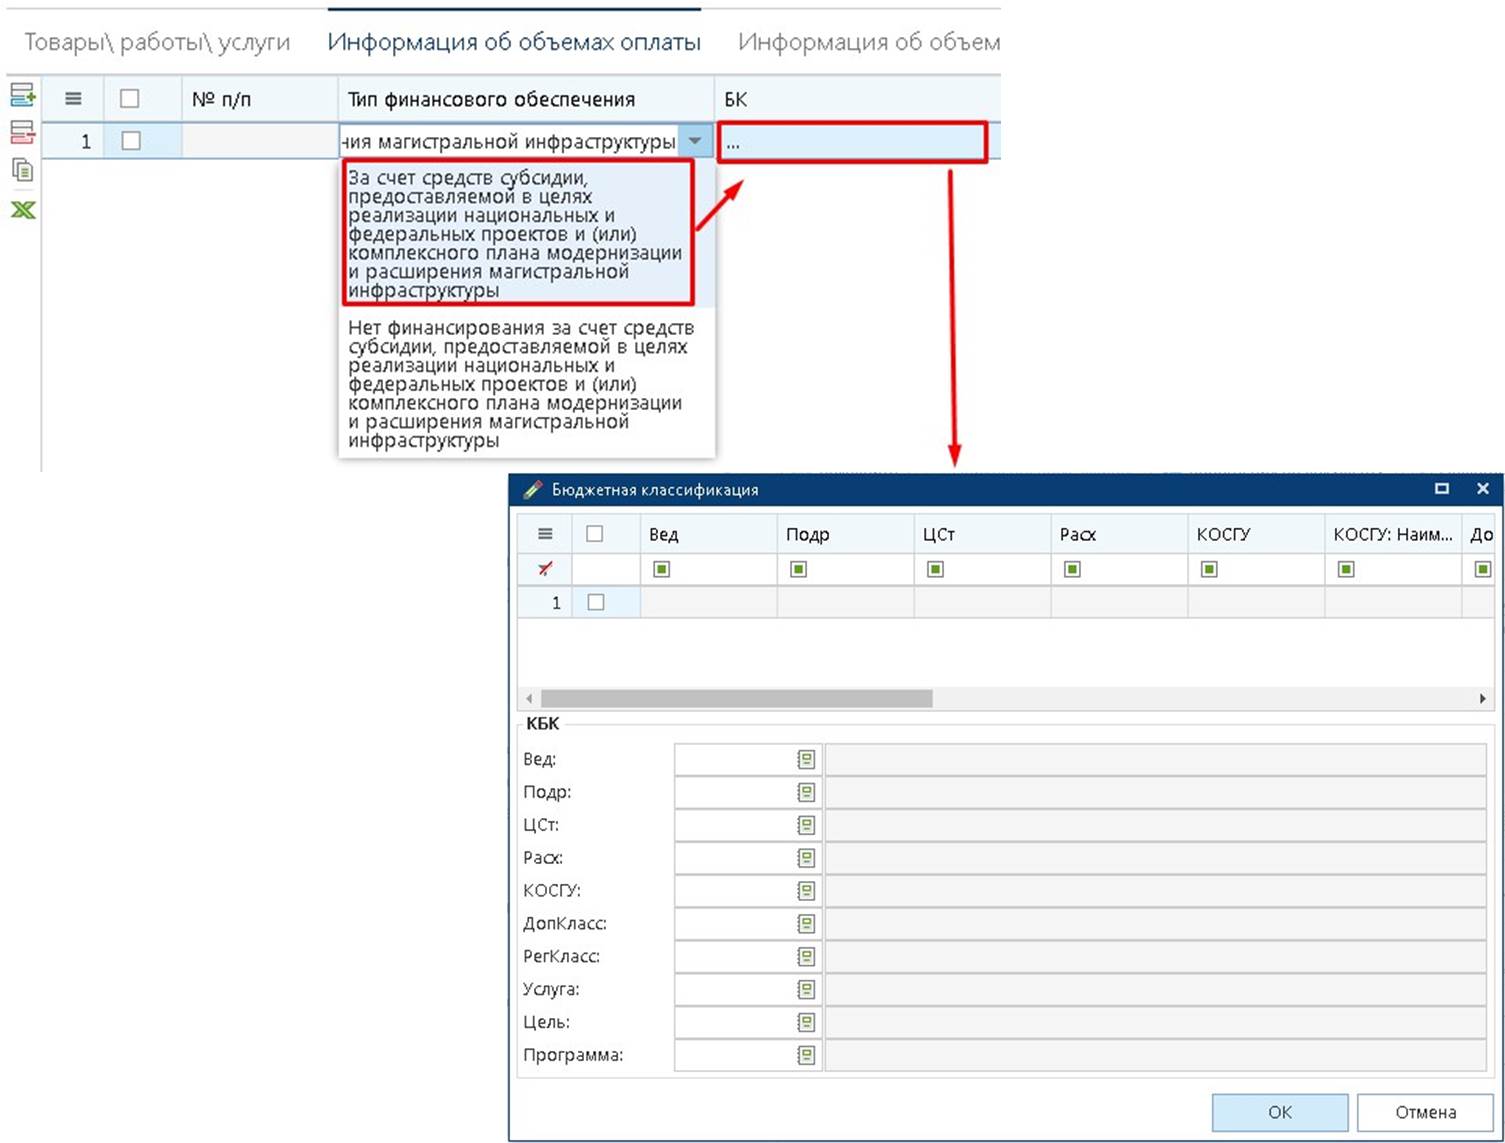This screenshot has height=1143, width=1505.
Task: Add a new row using the insert-row icon
Action: [x=22, y=95]
